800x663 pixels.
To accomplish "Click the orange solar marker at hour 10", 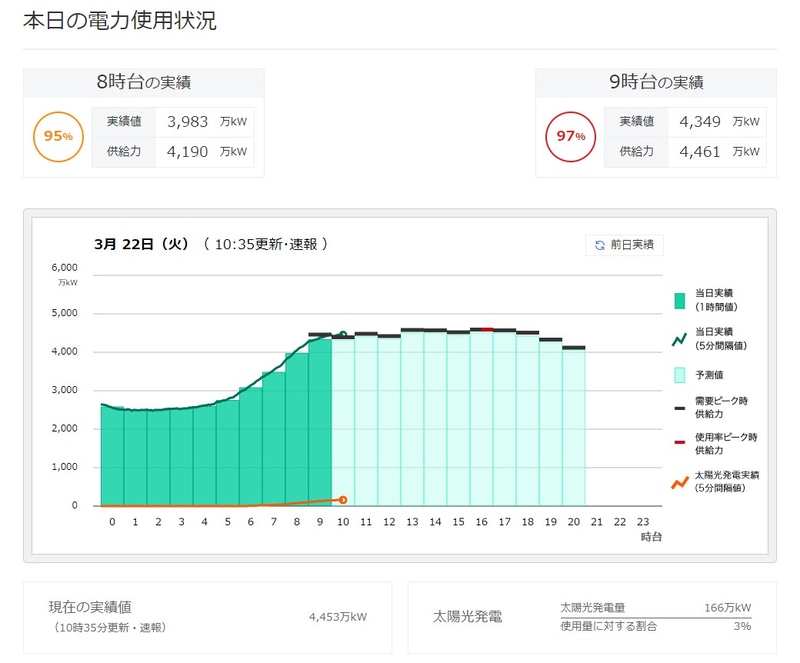I will point(341,501).
